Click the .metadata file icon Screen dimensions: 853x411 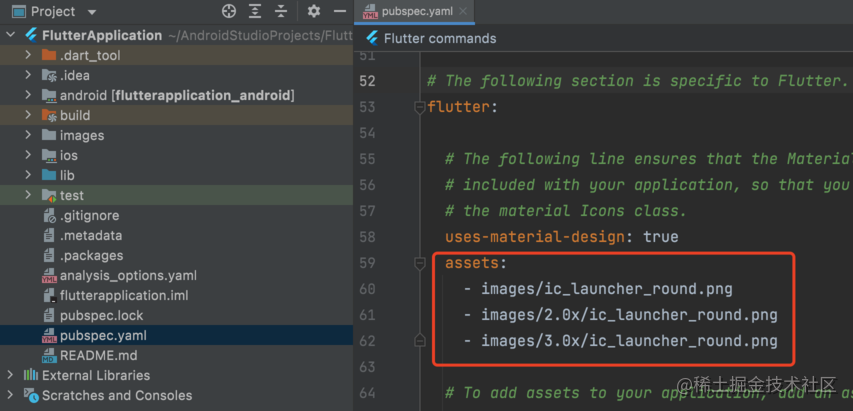point(49,235)
